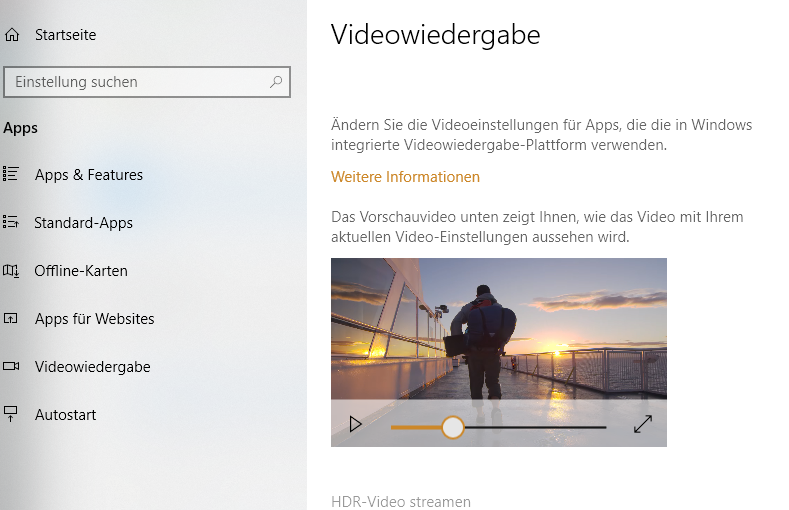This screenshot has height=510, width=789.
Task: Click the 'Ändern Sie die Videoeinstellungen' text
Action: [541, 135]
